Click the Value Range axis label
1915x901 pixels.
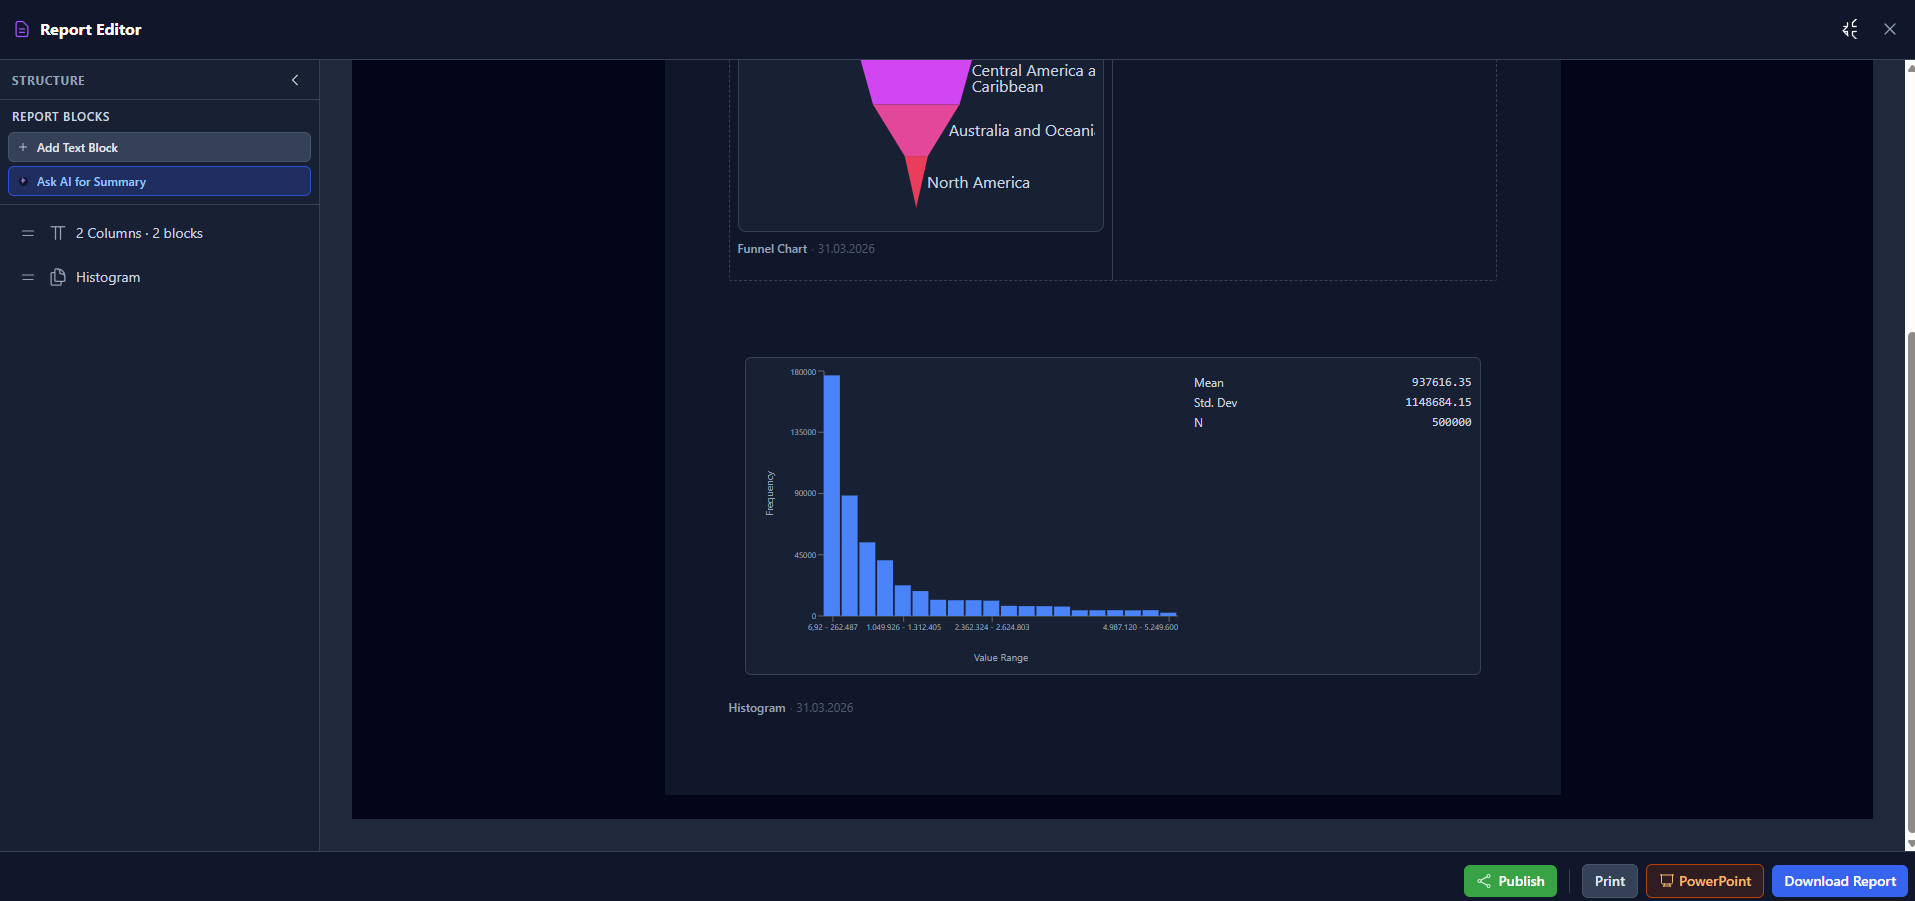tap(1001, 658)
